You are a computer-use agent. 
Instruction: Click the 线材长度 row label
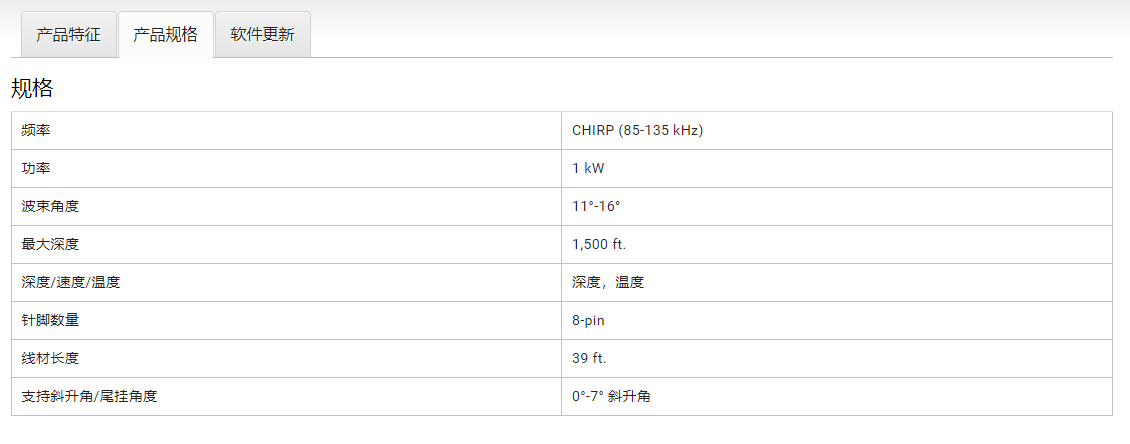[x=50, y=359]
